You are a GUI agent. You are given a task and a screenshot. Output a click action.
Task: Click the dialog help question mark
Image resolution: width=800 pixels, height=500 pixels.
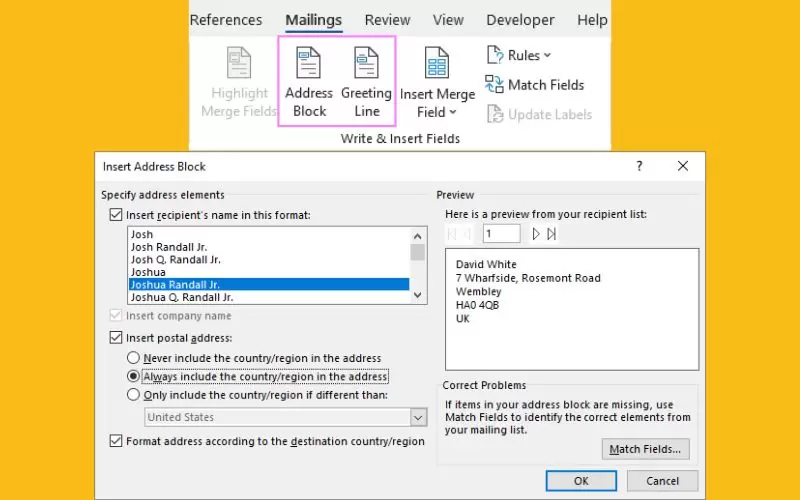pyautogui.click(x=639, y=166)
